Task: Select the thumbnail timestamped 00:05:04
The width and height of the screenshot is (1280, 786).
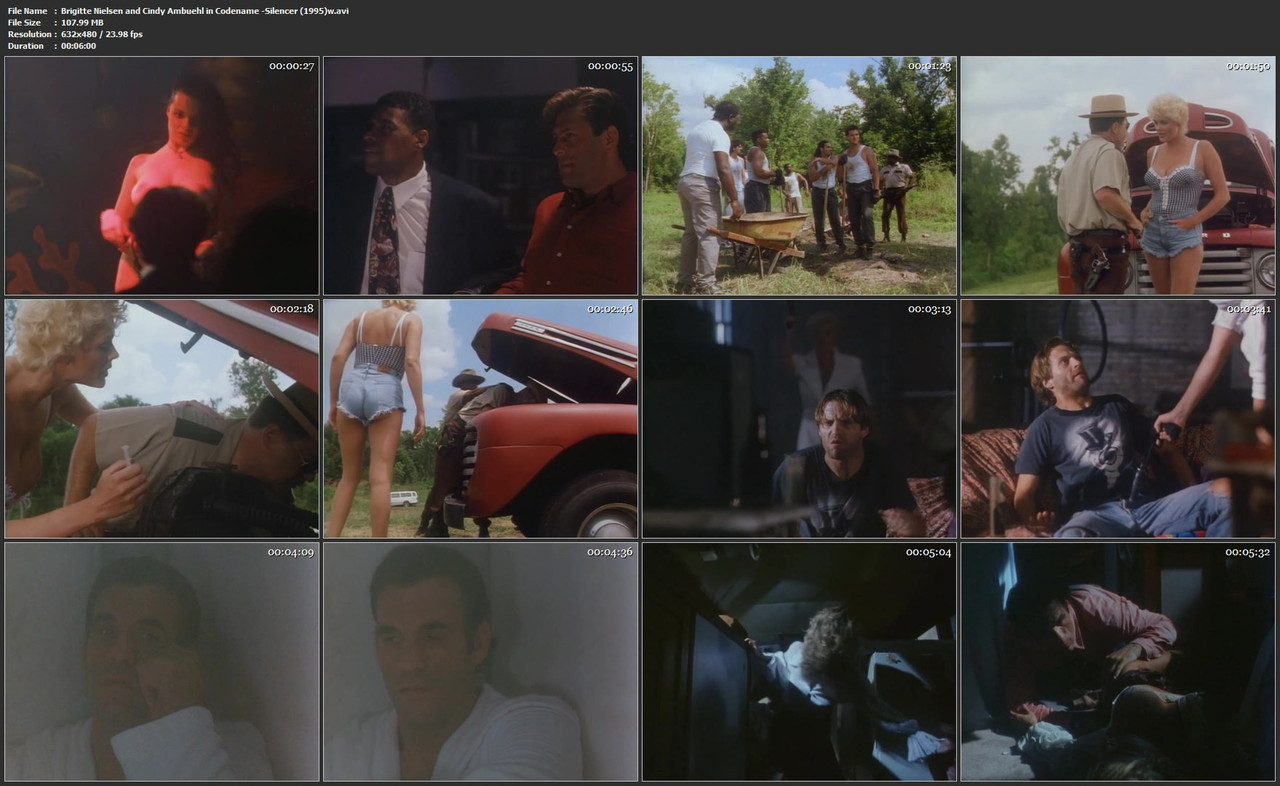Action: click(x=799, y=662)
